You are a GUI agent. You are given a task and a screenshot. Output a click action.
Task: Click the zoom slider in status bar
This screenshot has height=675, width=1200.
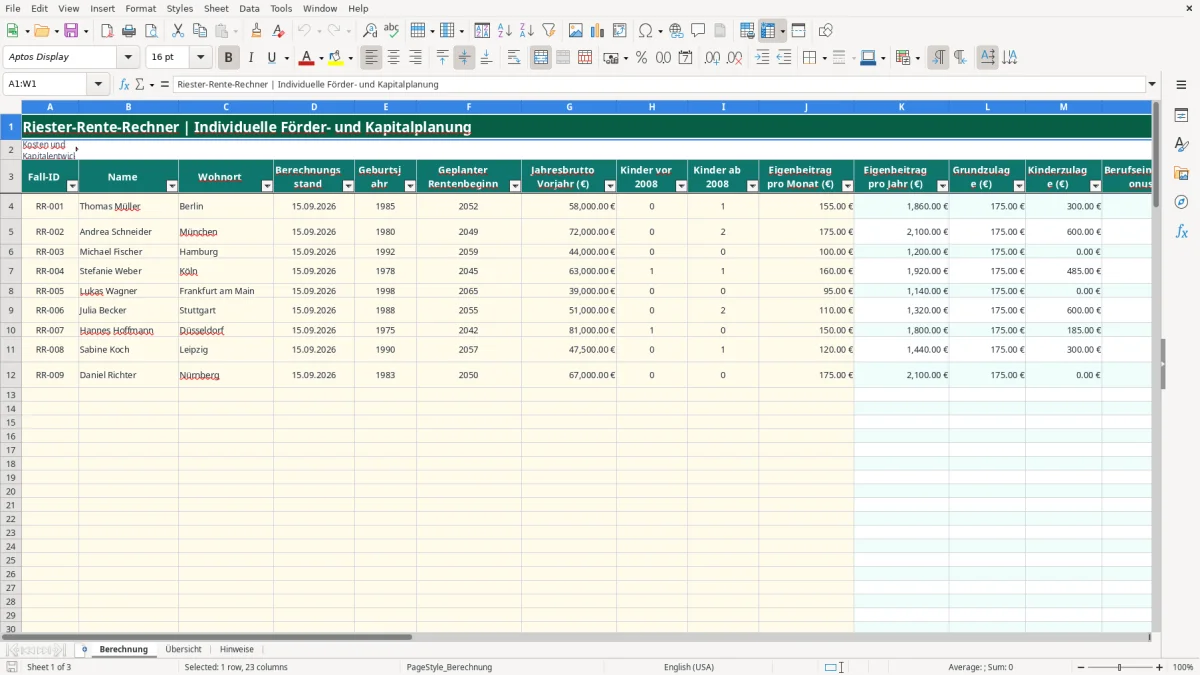click(x=1120, y=667)
